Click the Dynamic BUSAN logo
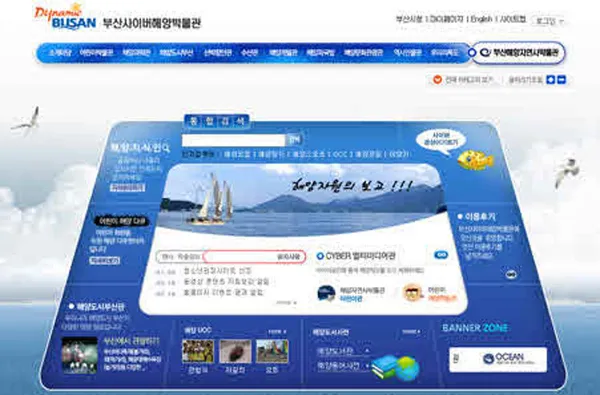 [x=65, y=17]
